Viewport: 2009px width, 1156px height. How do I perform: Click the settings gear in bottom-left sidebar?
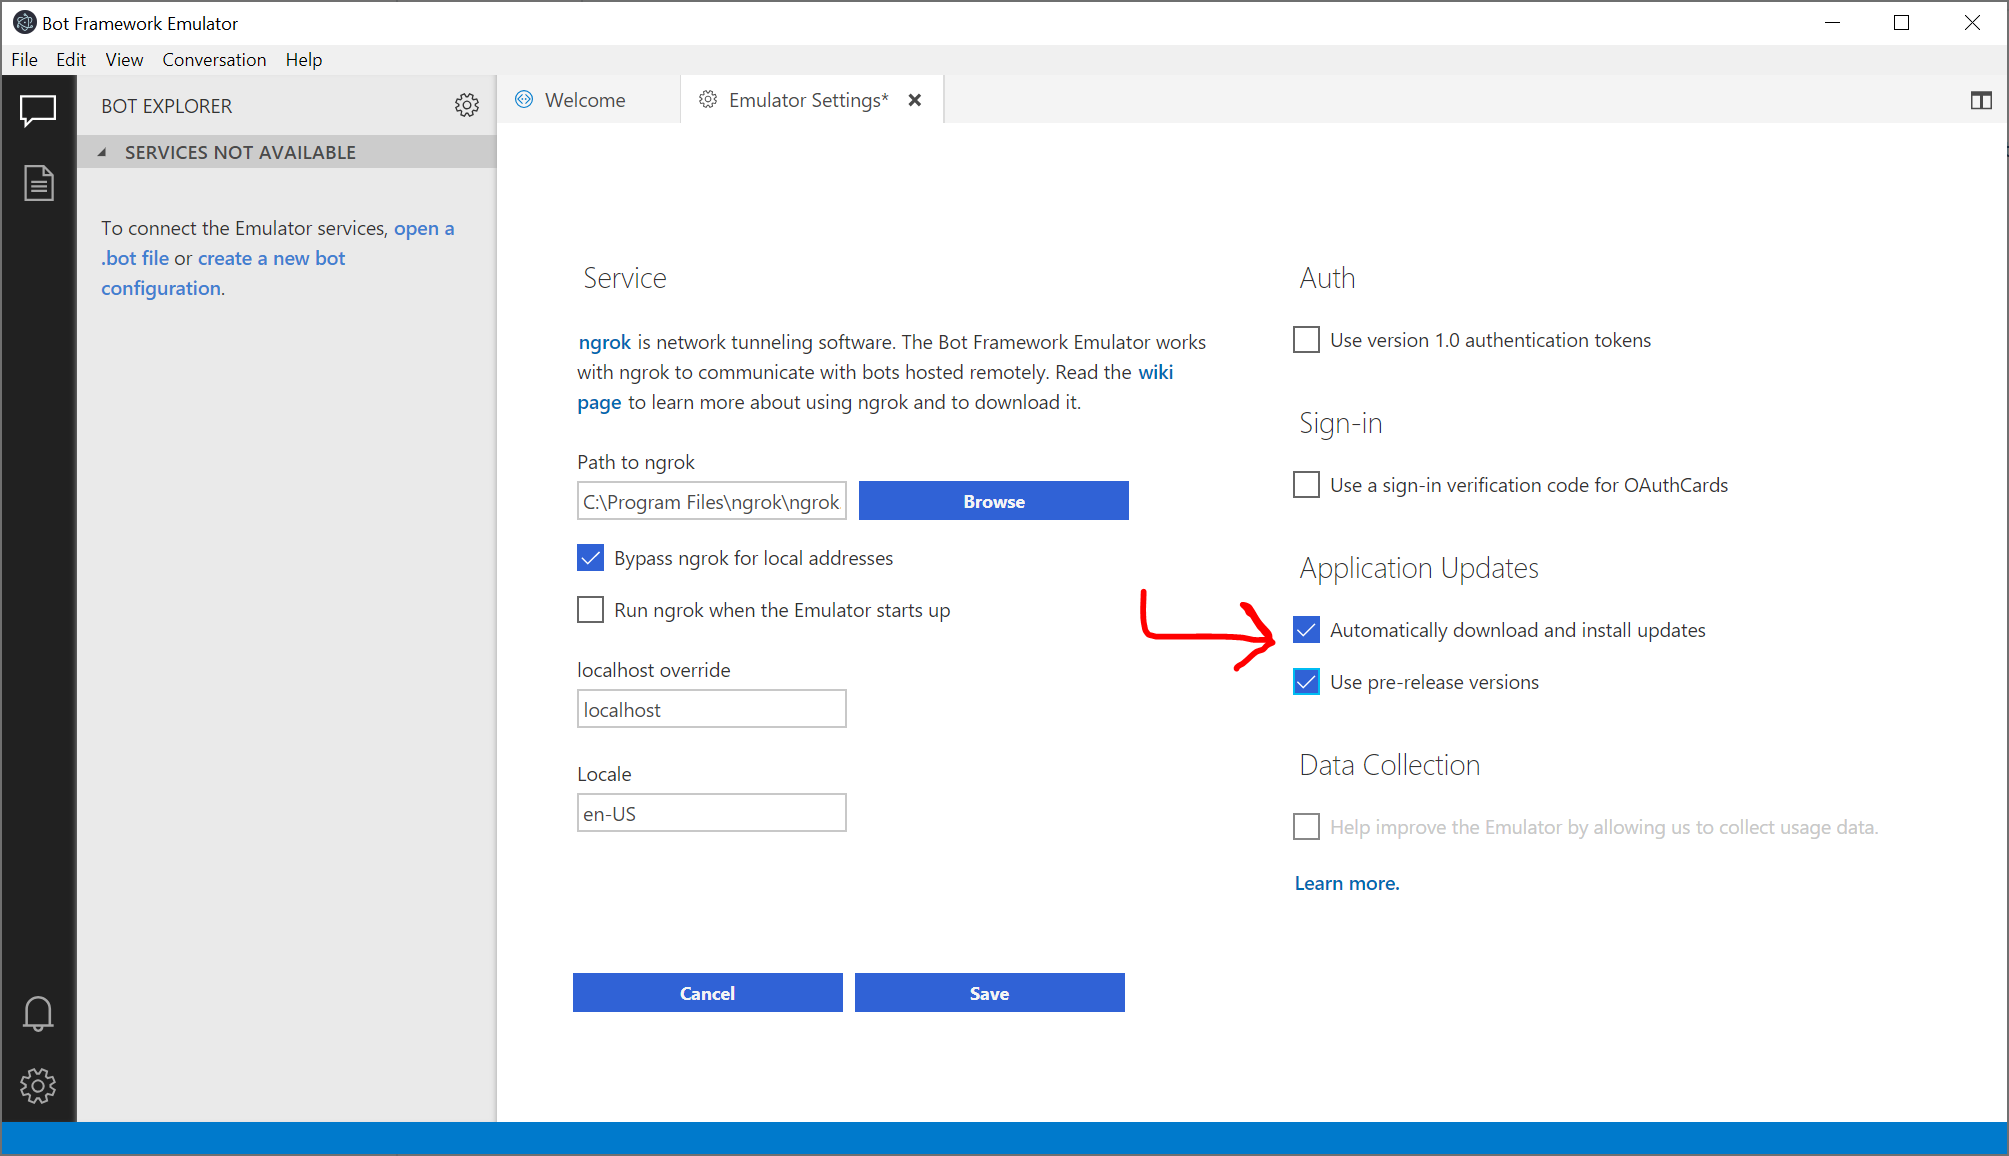pyautogui.click(x=38, y=1085)
